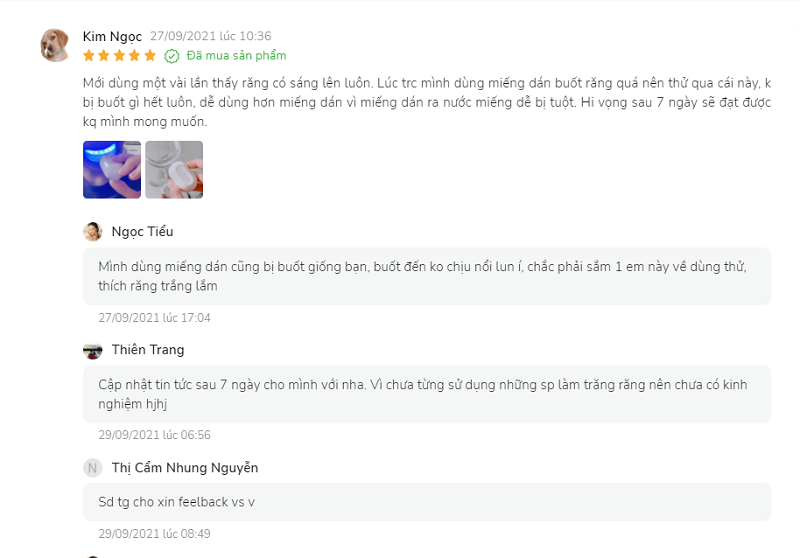Click the 'Đã mua sản phẩm' label

pos(236,56)
